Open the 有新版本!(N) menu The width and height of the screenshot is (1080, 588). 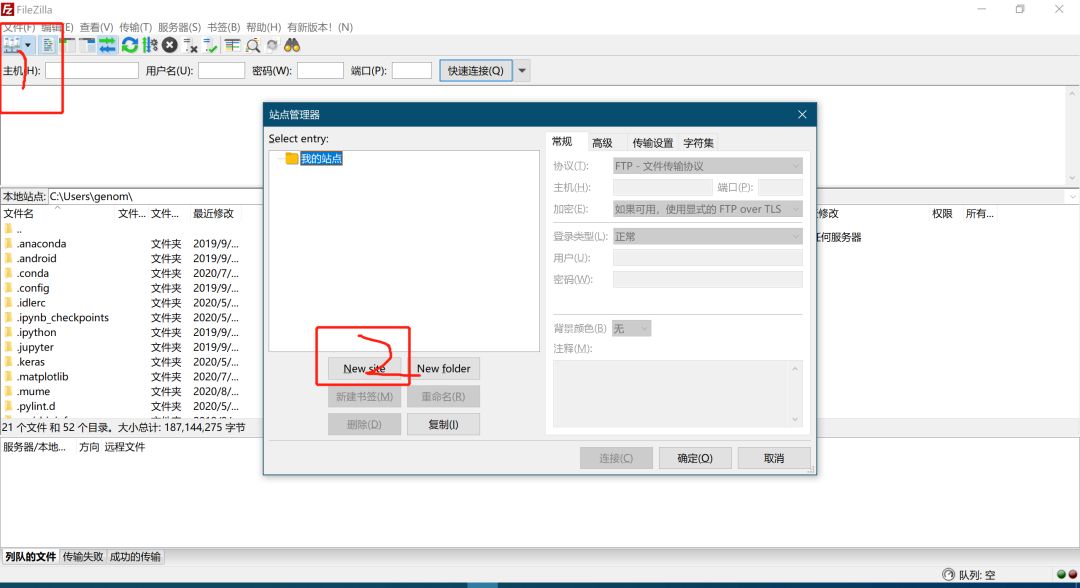tap(320, 27)
